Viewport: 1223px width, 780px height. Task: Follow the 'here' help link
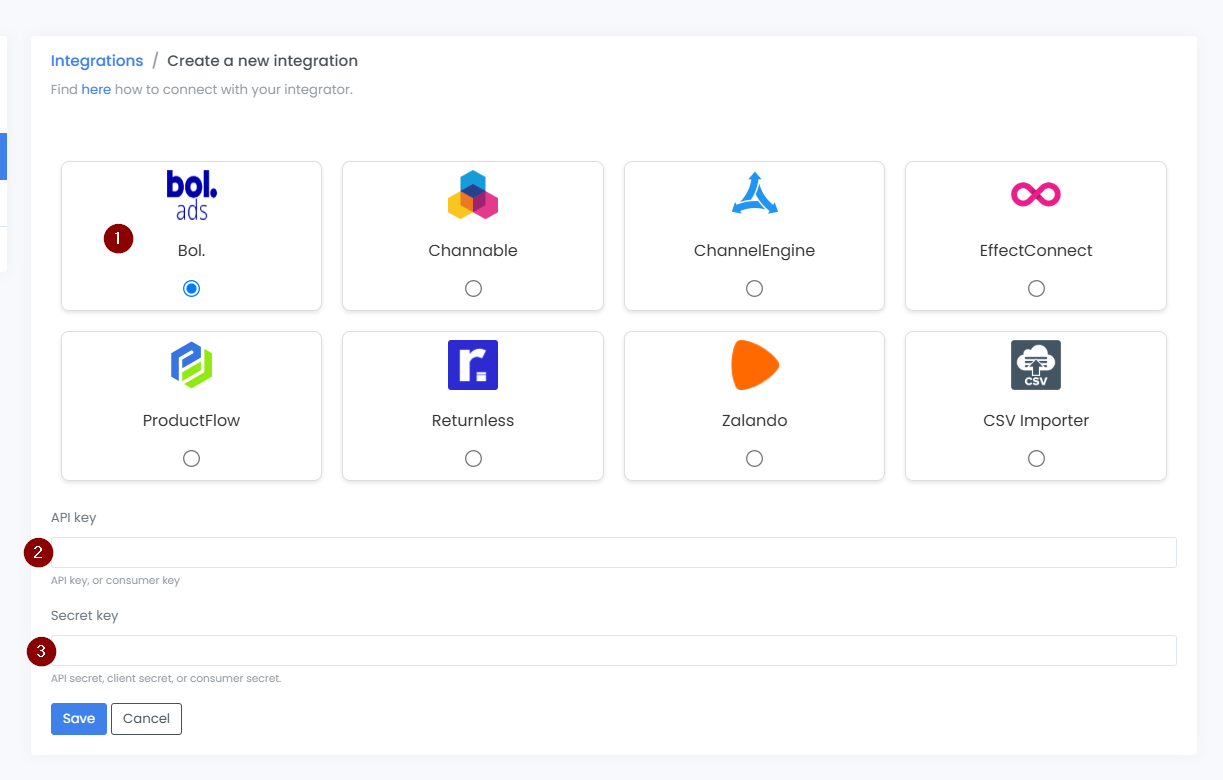coord(96,89)
